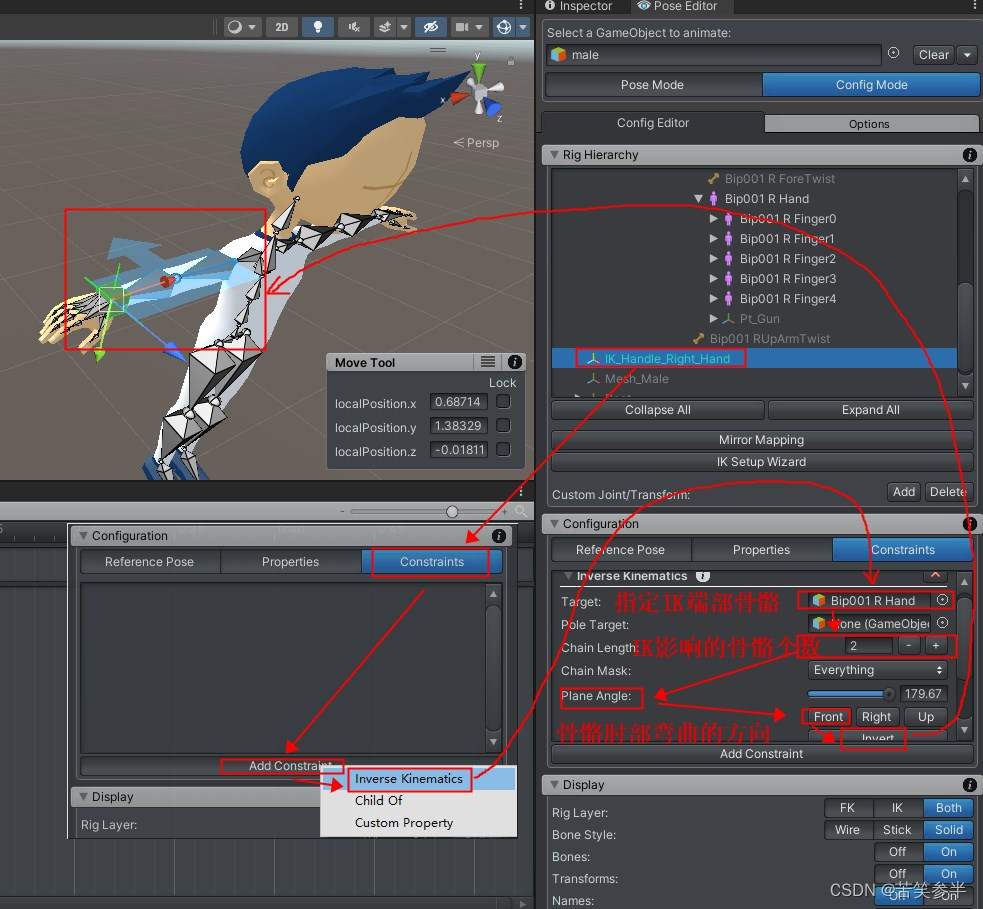Switch Bones display to Off
Viewport: 983px width, 909px height.
pos(897,852)
